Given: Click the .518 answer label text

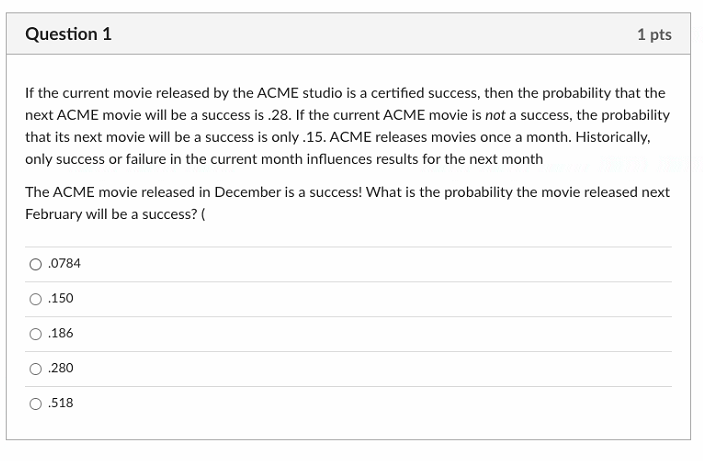Looking at the screenshot, I should [61, 404].
